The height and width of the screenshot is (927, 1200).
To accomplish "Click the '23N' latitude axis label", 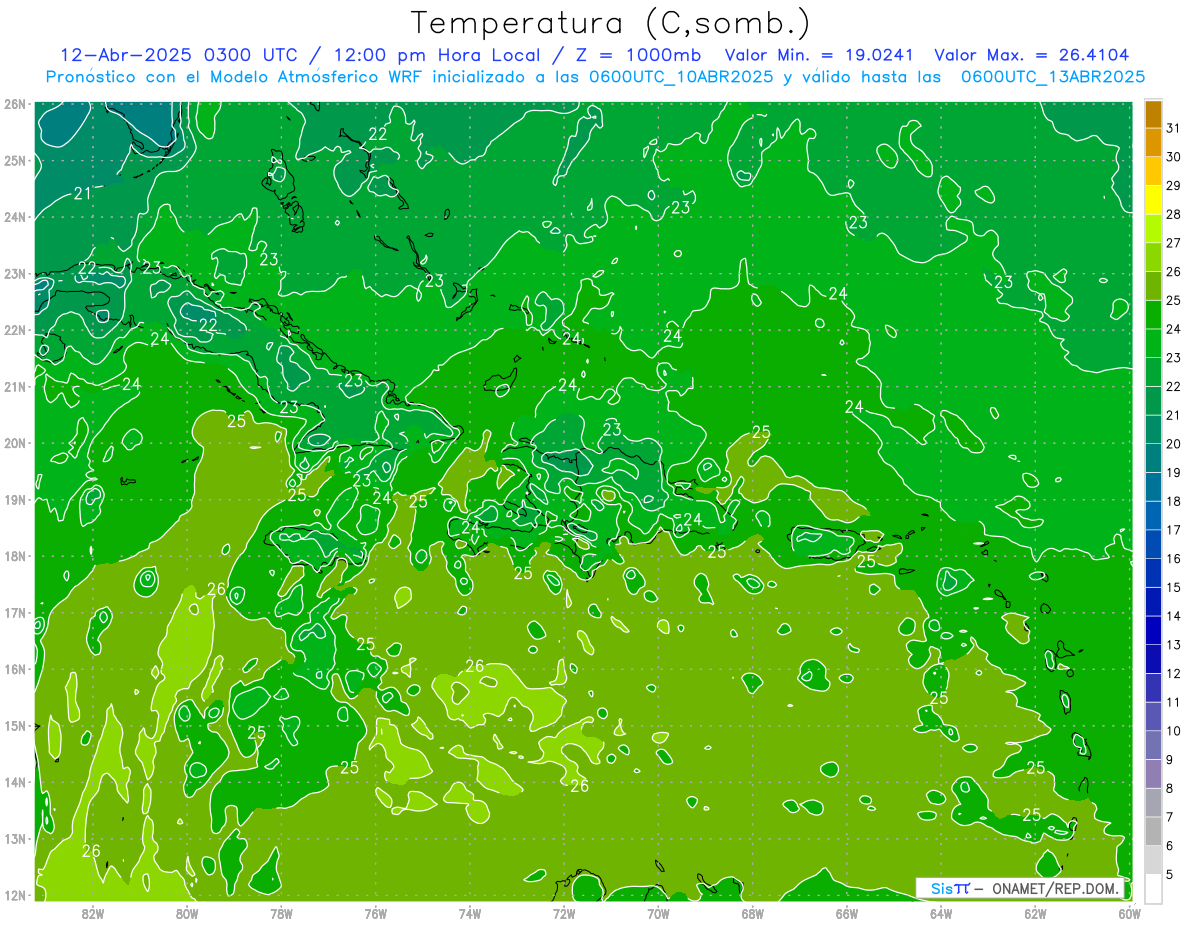I will coord(15,274).
